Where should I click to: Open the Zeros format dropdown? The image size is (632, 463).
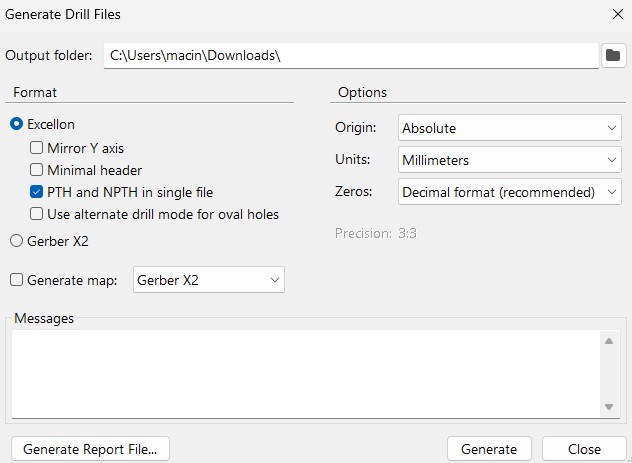tap(509, 192)
